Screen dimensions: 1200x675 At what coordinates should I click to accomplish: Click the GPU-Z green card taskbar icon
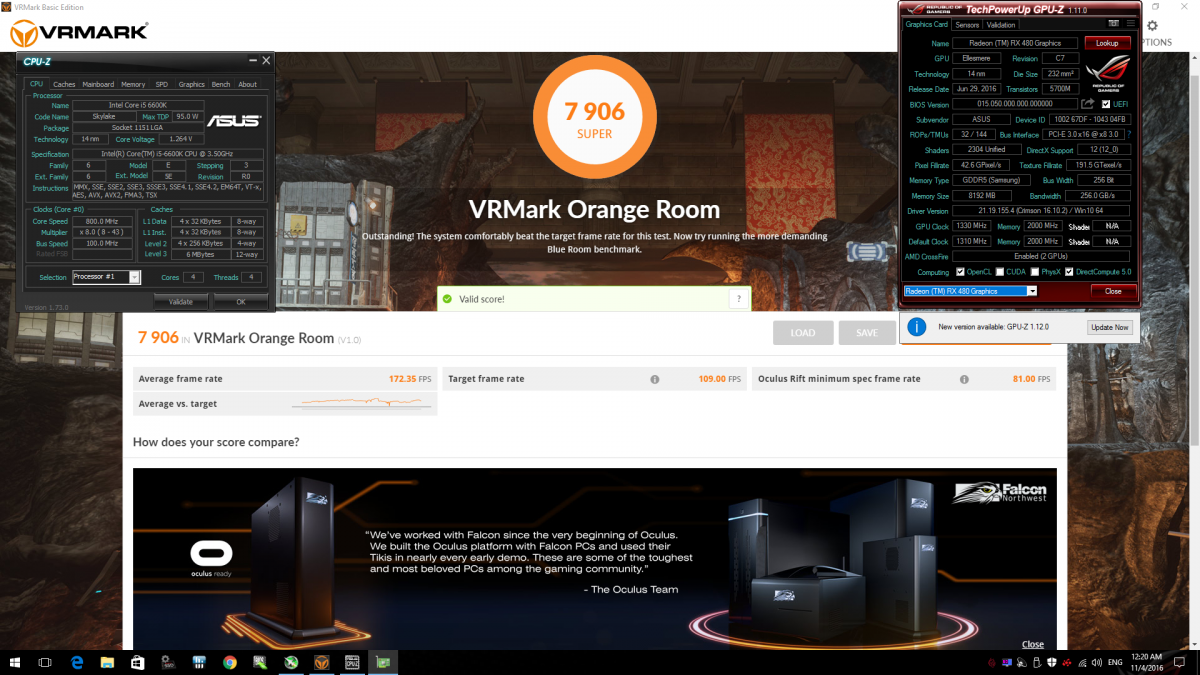[382, 662]
